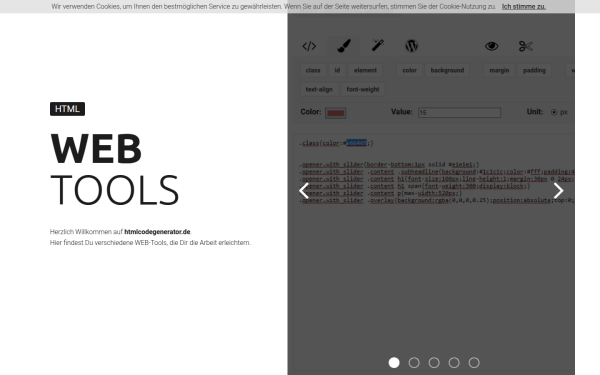Go to previous slide with left arrow
600x375 pixels.
click(x=304, y=191)
